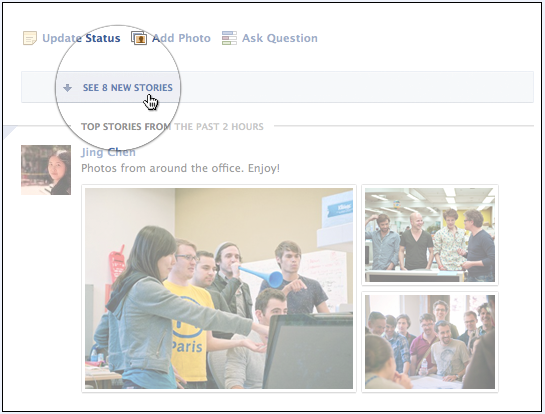Image resolution: width=545 pixels, height=414 pixels.
Task: Click the 'Top stories from the past 2 hours' header
Action: click(172, 127)
